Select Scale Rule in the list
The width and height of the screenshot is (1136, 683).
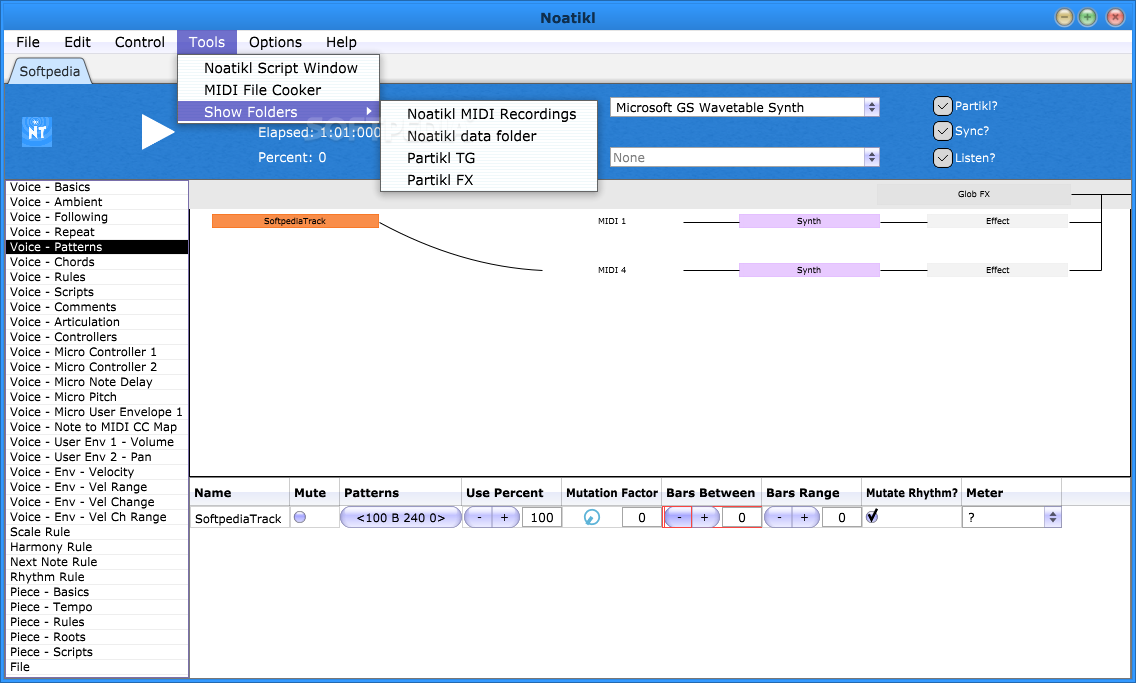97,532
